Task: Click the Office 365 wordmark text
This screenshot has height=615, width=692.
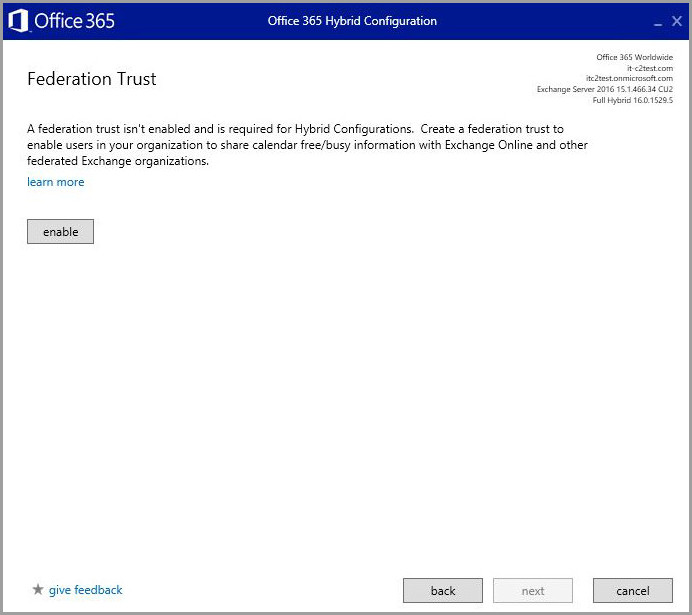Action: tap(74, 21)
